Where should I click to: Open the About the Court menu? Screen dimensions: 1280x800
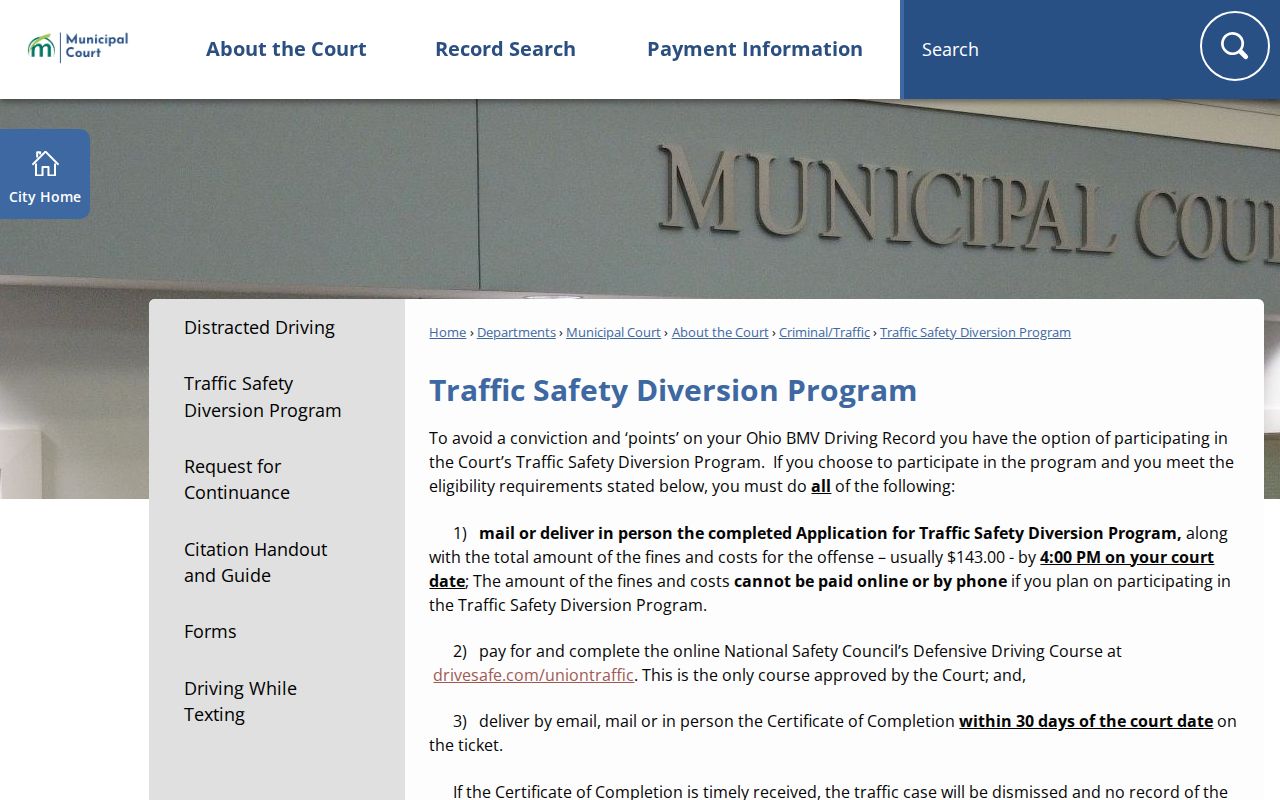(286, 49)
